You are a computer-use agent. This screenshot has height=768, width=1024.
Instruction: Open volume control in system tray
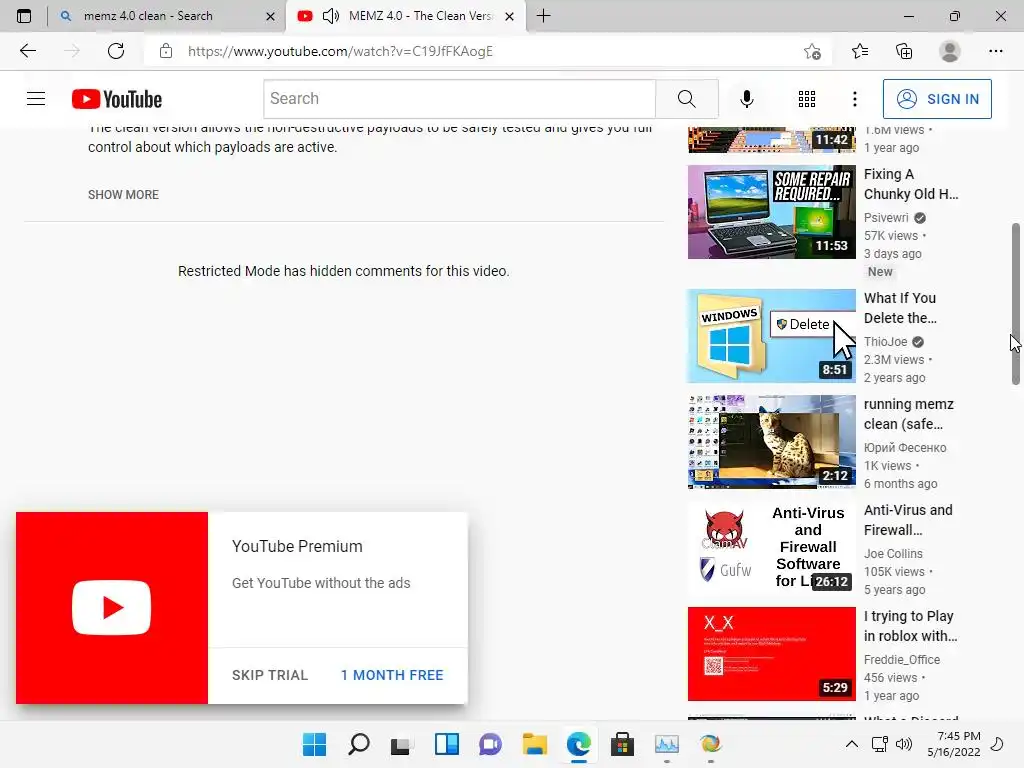(904, 744)
